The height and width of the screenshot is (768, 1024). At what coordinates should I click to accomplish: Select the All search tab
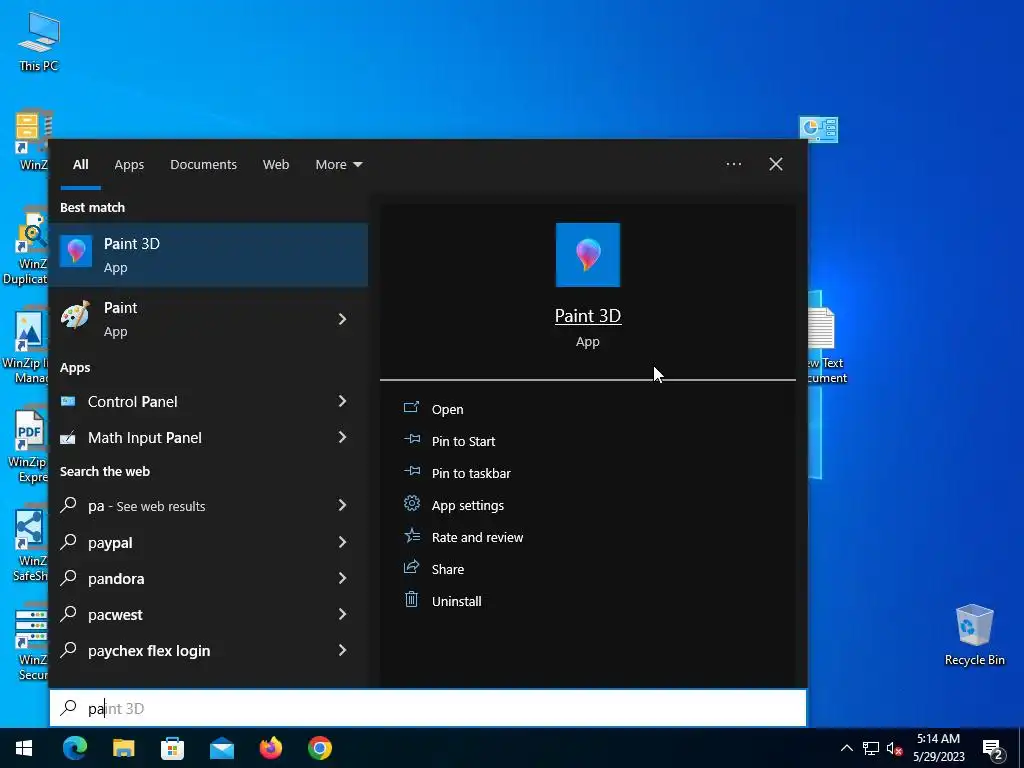tap(80, 165)
